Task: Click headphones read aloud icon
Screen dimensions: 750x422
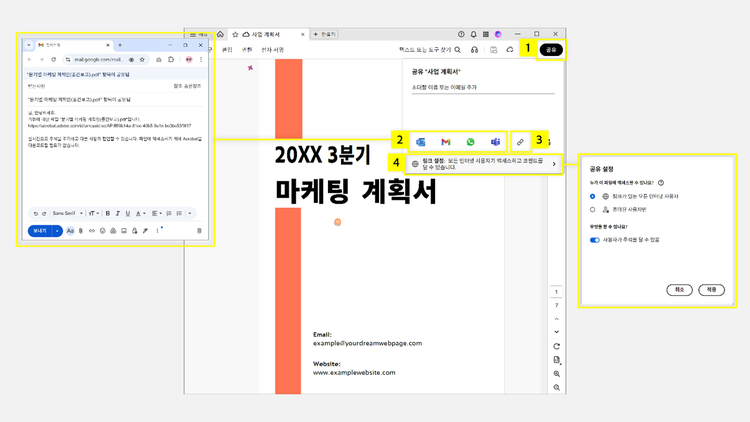Action: click(x=474, y=50)
